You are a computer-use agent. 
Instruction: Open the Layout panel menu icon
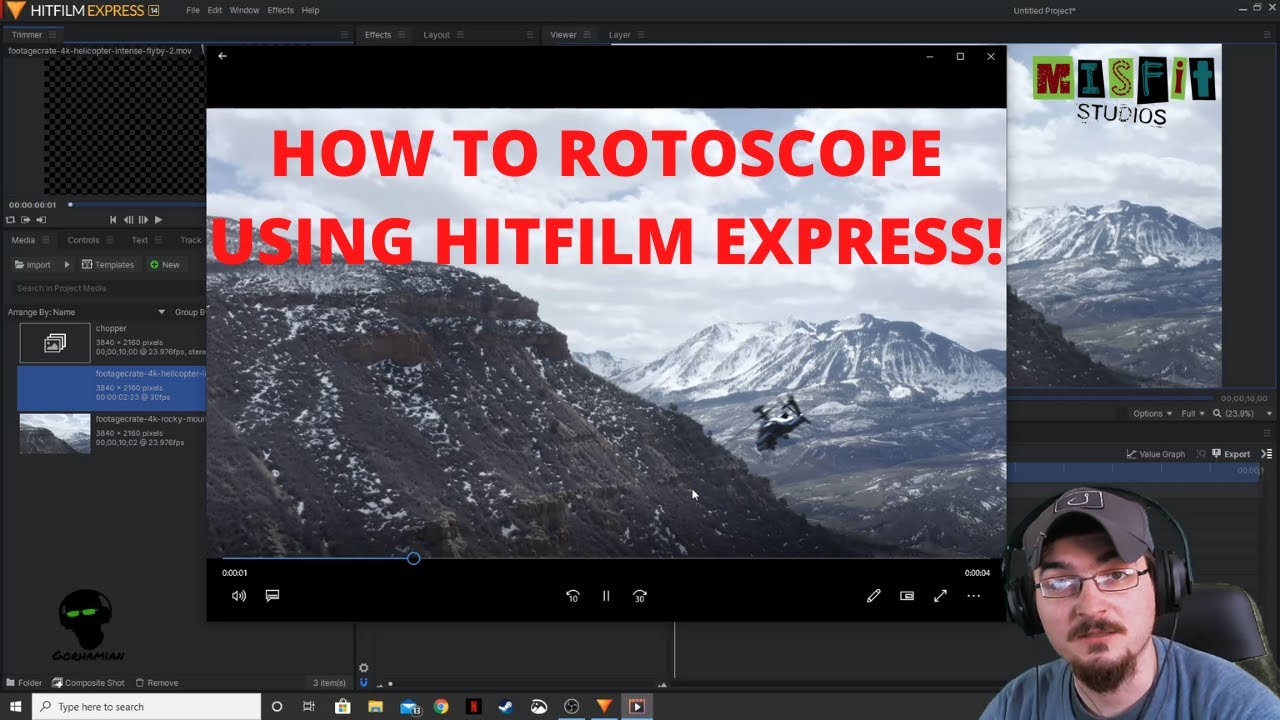click(x=461, y=35)
